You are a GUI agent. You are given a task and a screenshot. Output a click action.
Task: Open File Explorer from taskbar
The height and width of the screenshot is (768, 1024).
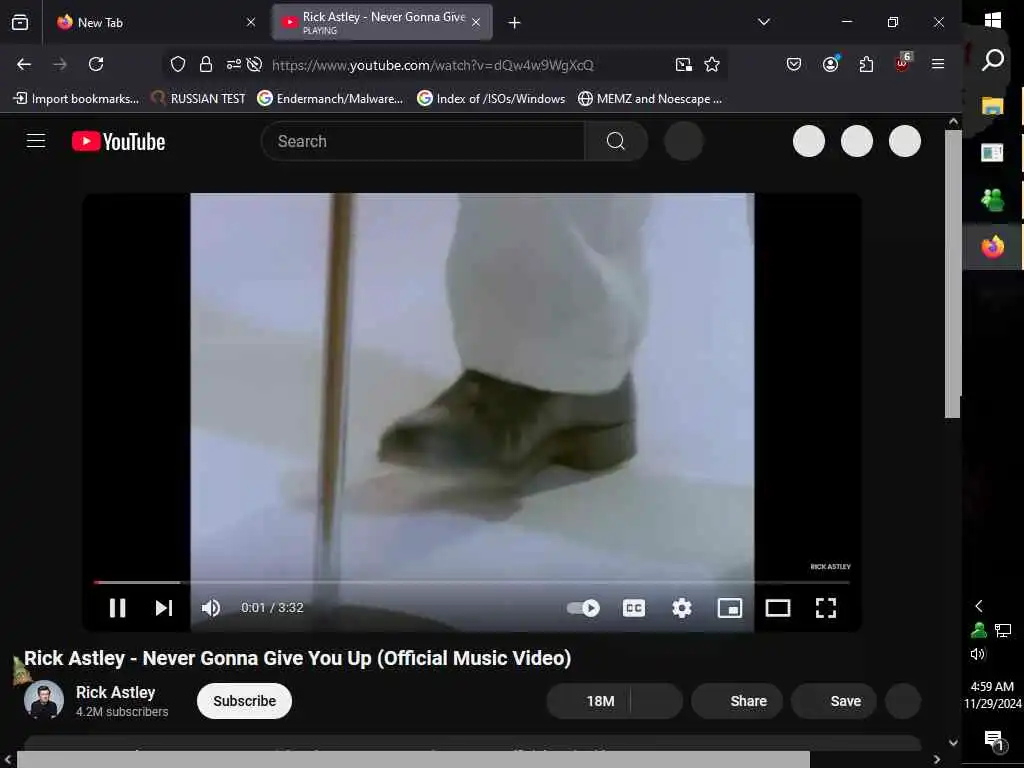(x=993, y=106)
